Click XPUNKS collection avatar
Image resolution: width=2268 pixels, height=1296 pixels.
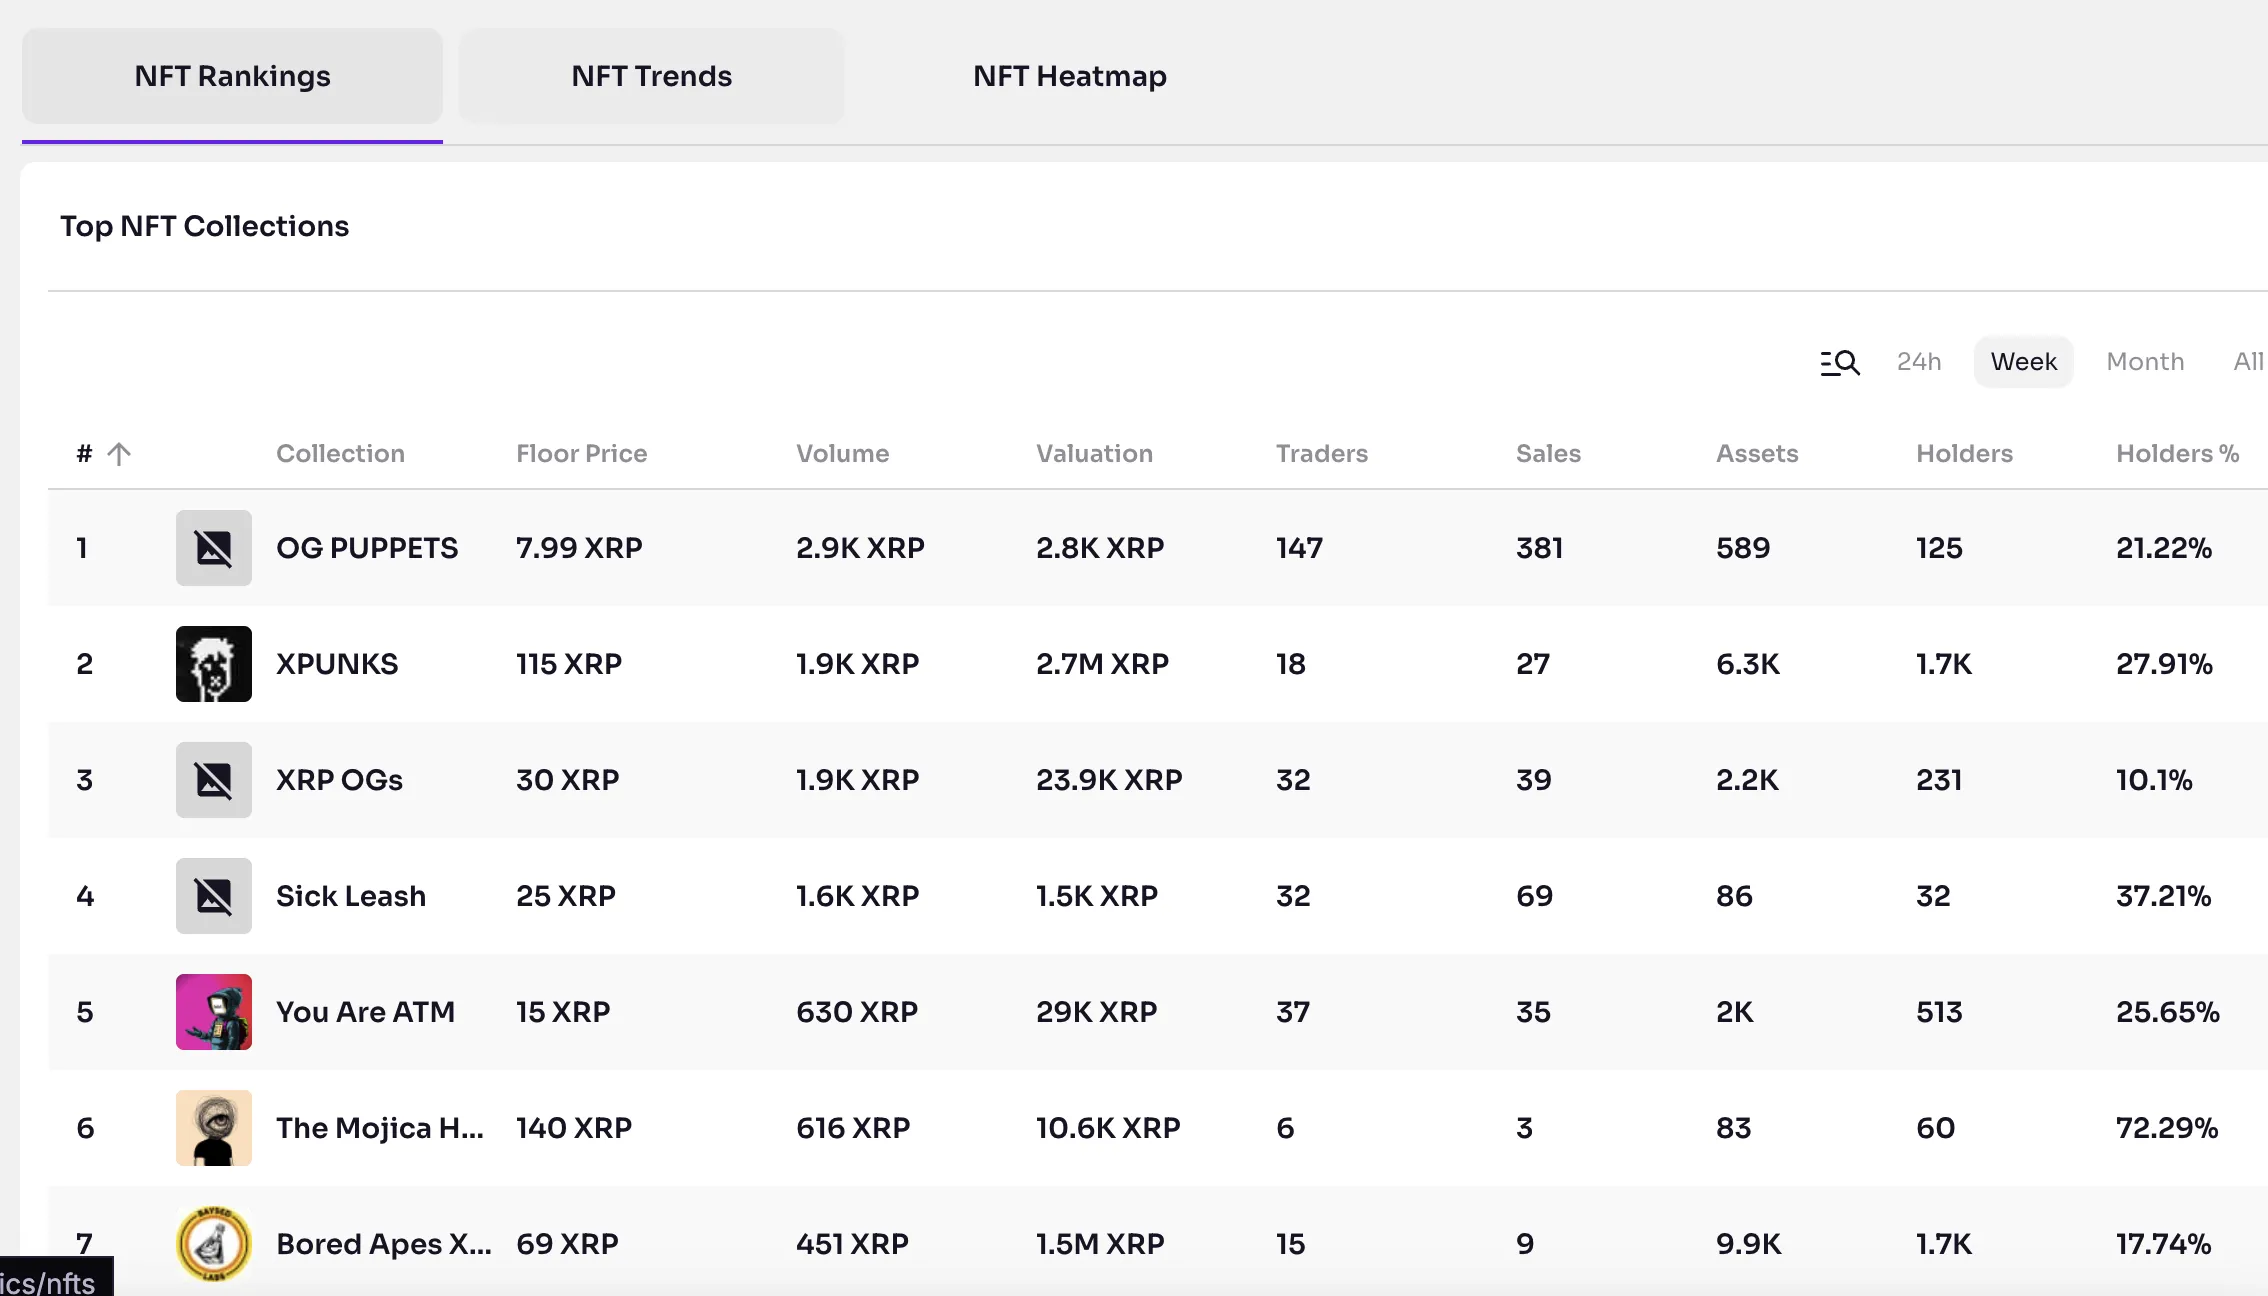click(x=214, y=664)
